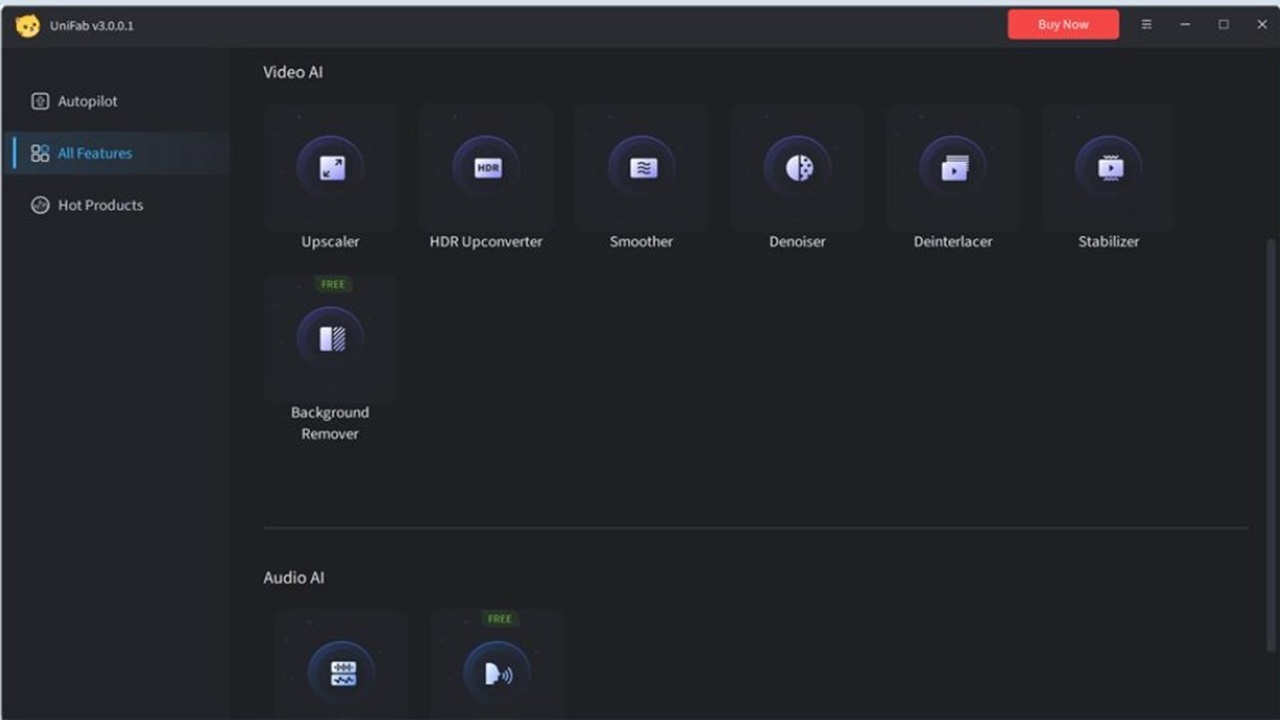Screen dimensions: 1280x720
Task: Click the All Features grid icon
Action: pyautogui.click(x=40, y=153)
